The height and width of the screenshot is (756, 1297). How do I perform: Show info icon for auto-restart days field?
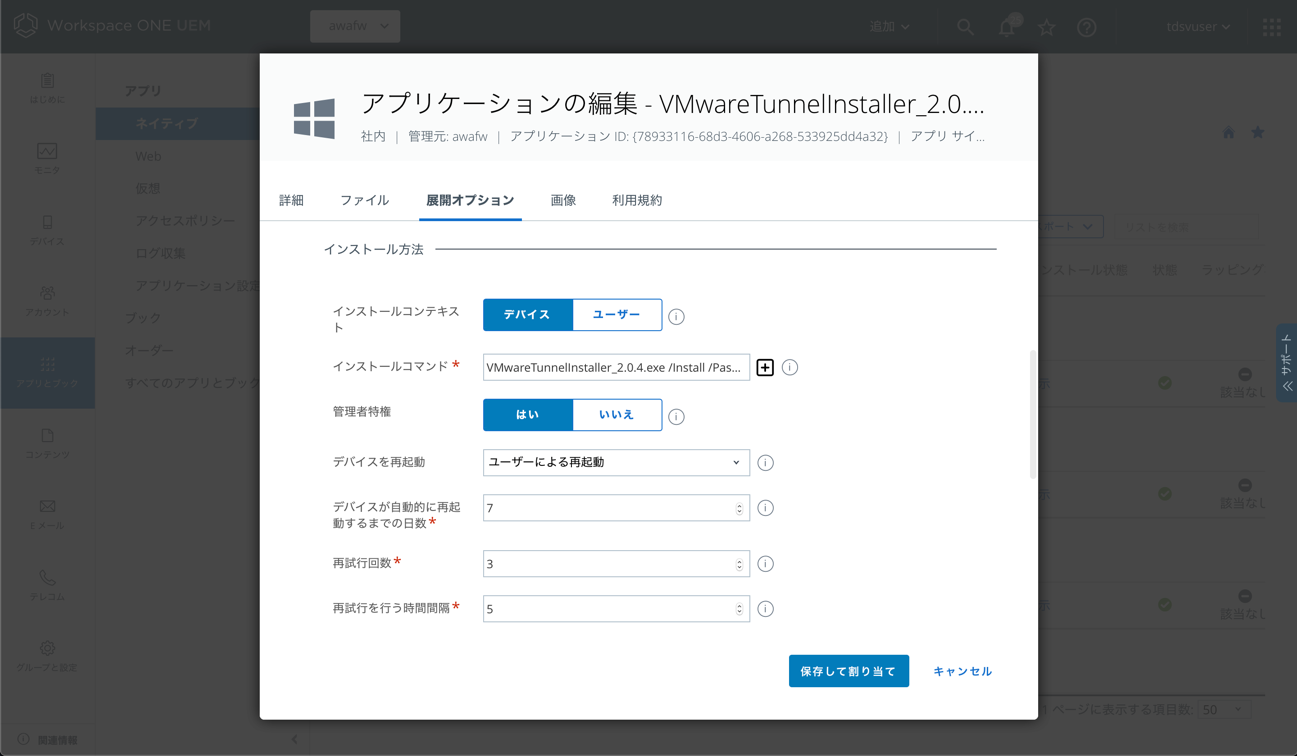(766, 508)
